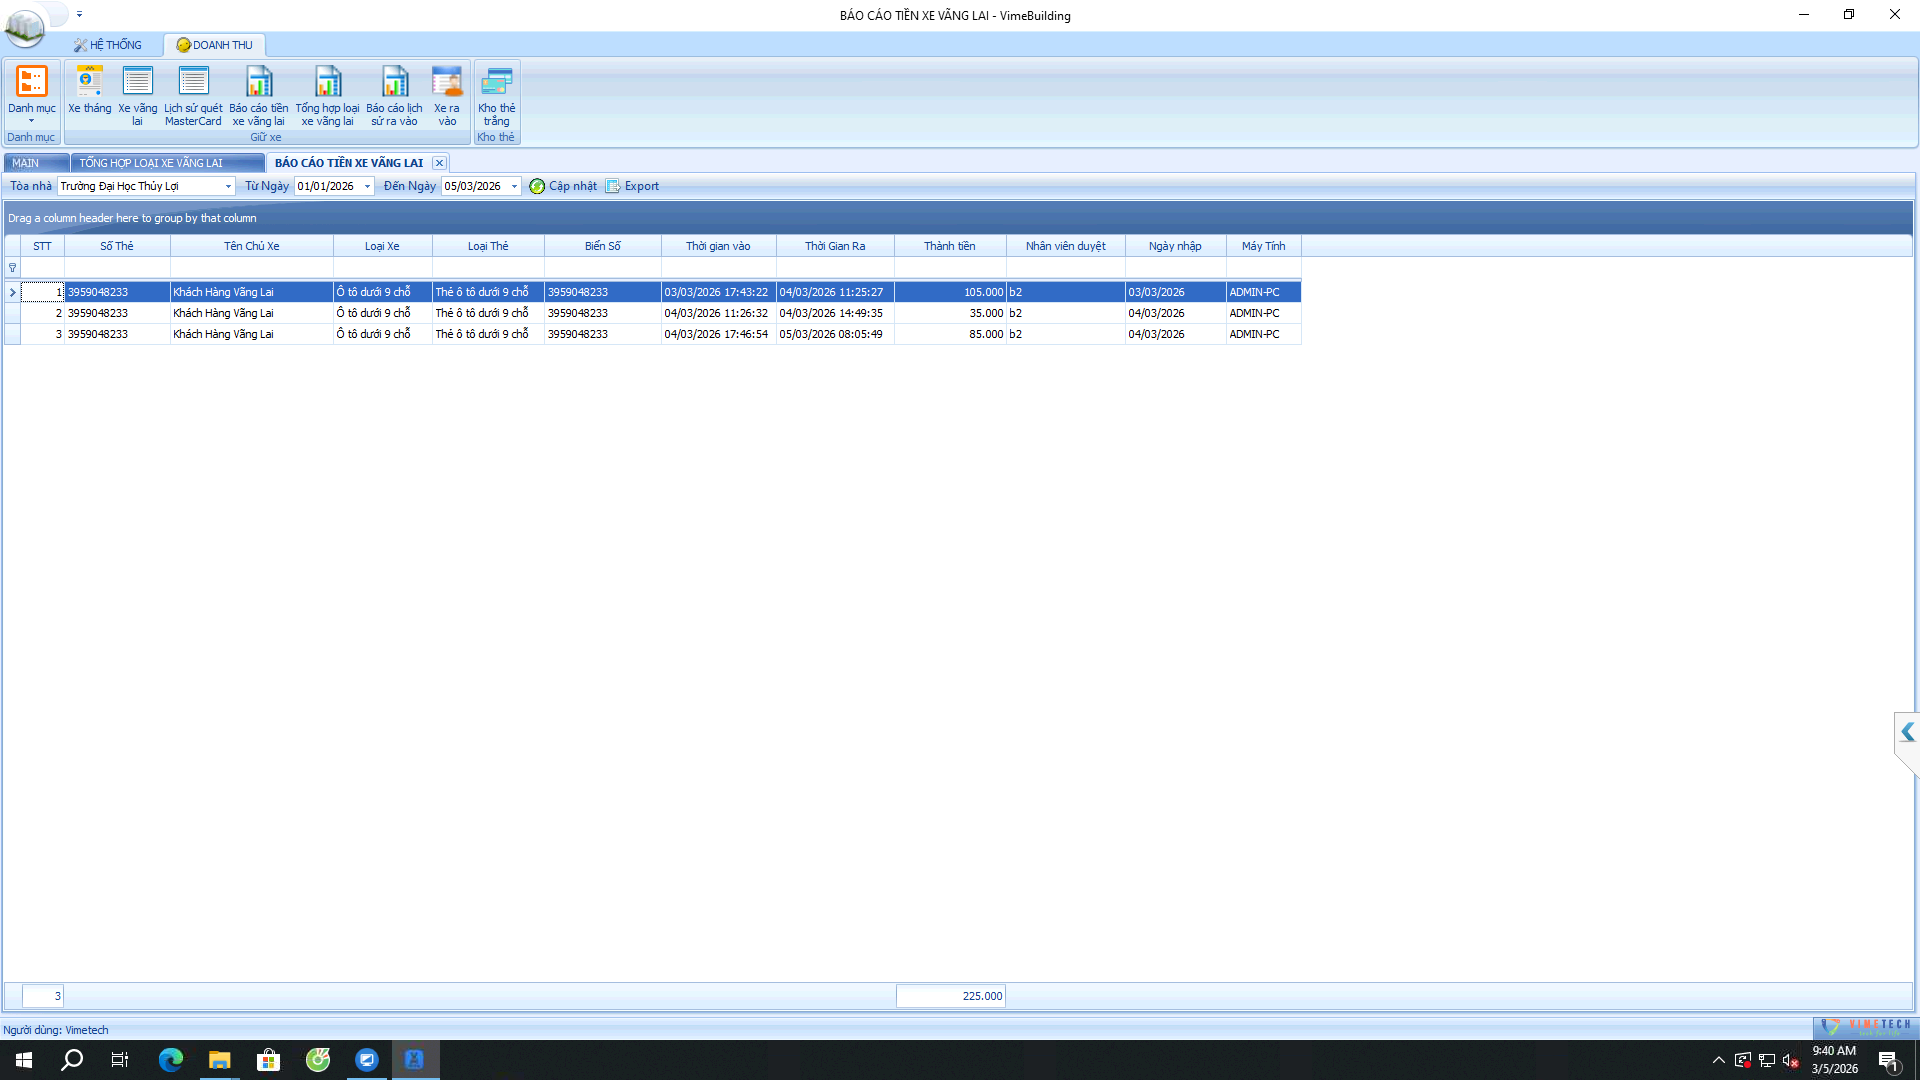Export the report data
The height and width of the screenshot is (1080, 1920).
coord(633,186)
